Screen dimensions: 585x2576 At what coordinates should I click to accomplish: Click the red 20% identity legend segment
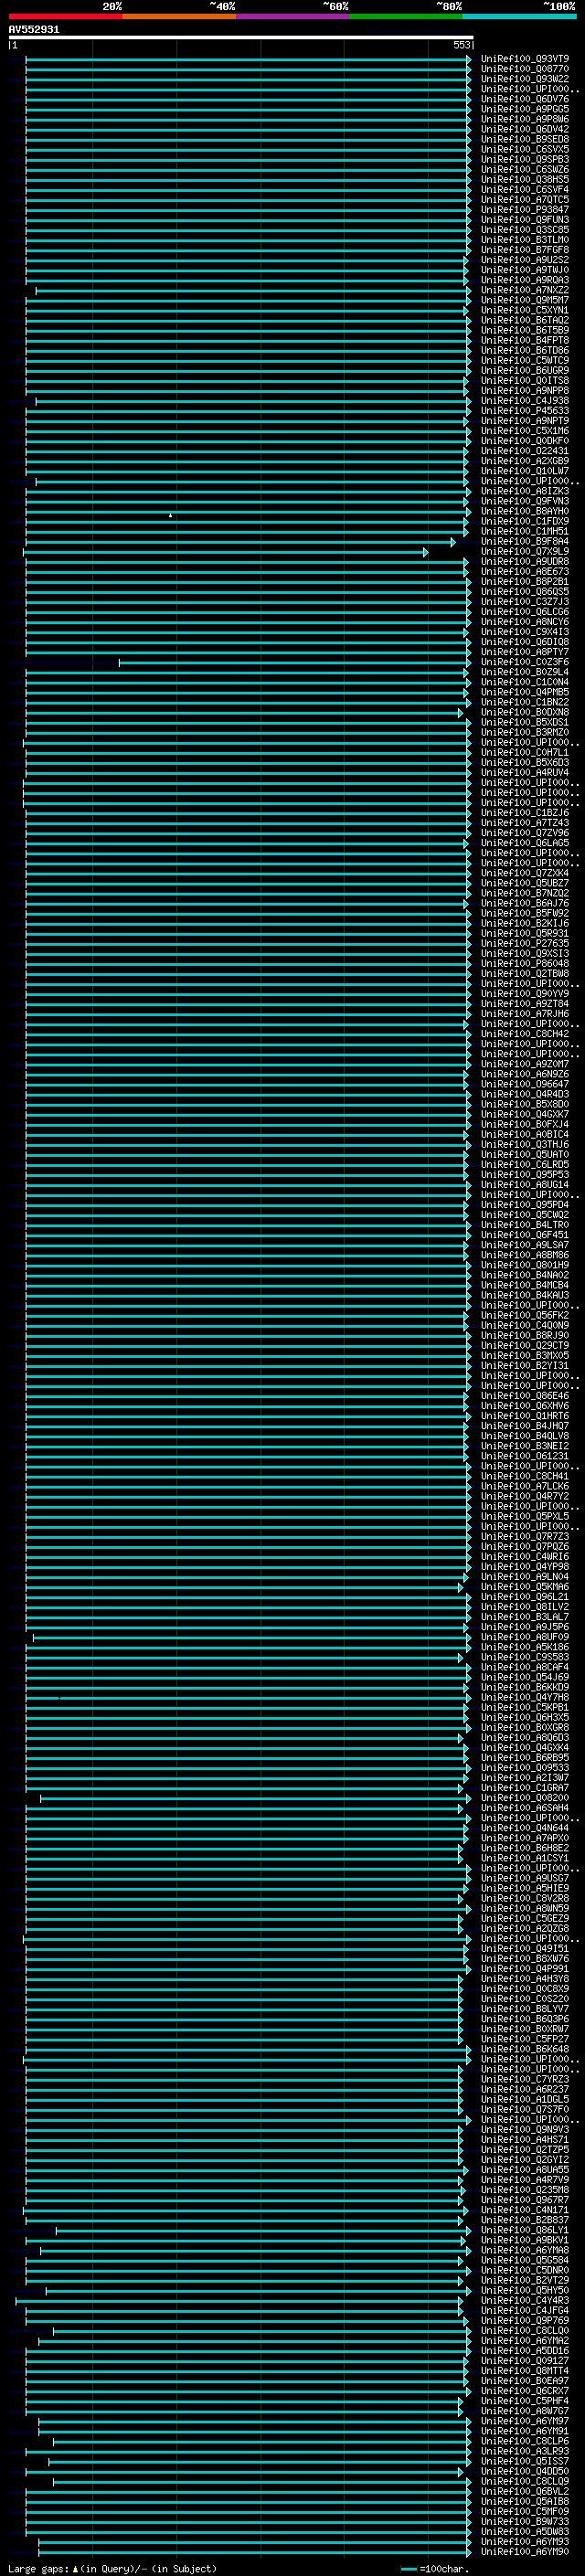pos(66,16)
